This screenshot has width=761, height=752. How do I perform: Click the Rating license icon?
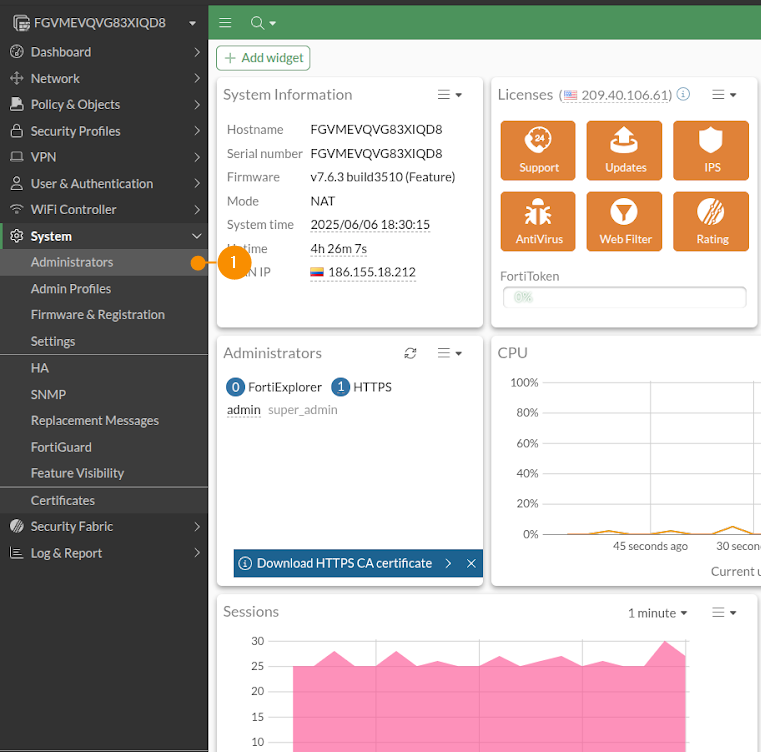point(711,220)
